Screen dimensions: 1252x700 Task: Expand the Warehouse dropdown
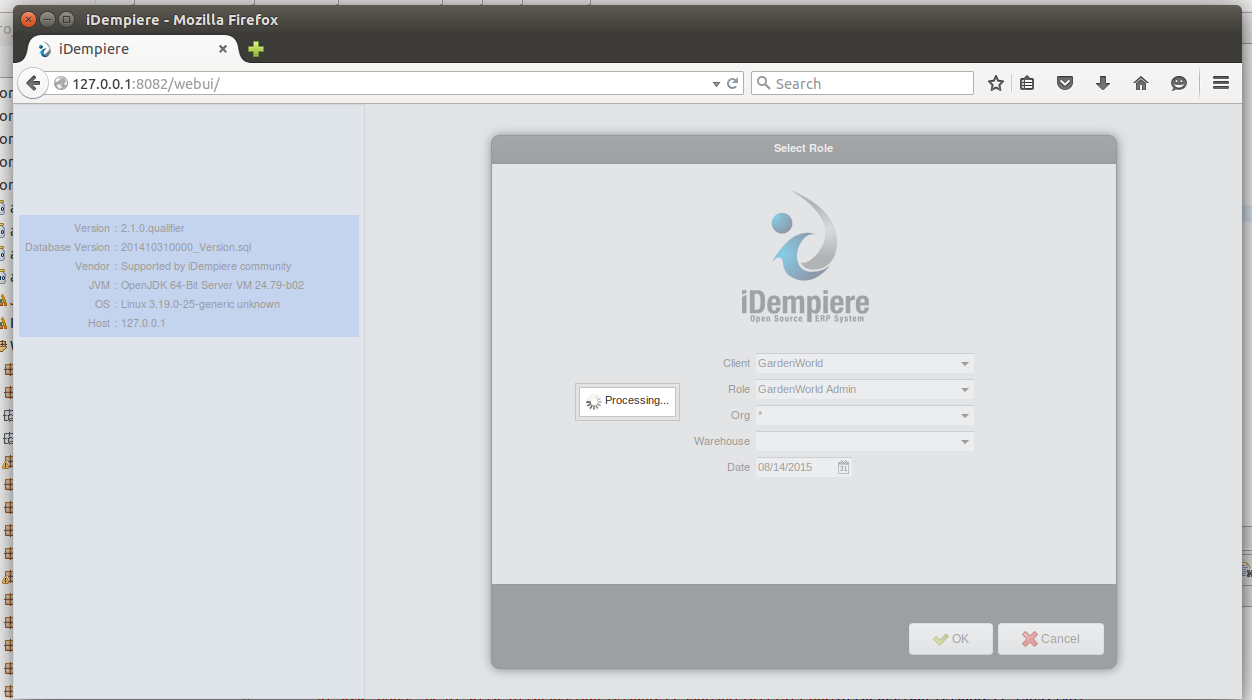965,442
